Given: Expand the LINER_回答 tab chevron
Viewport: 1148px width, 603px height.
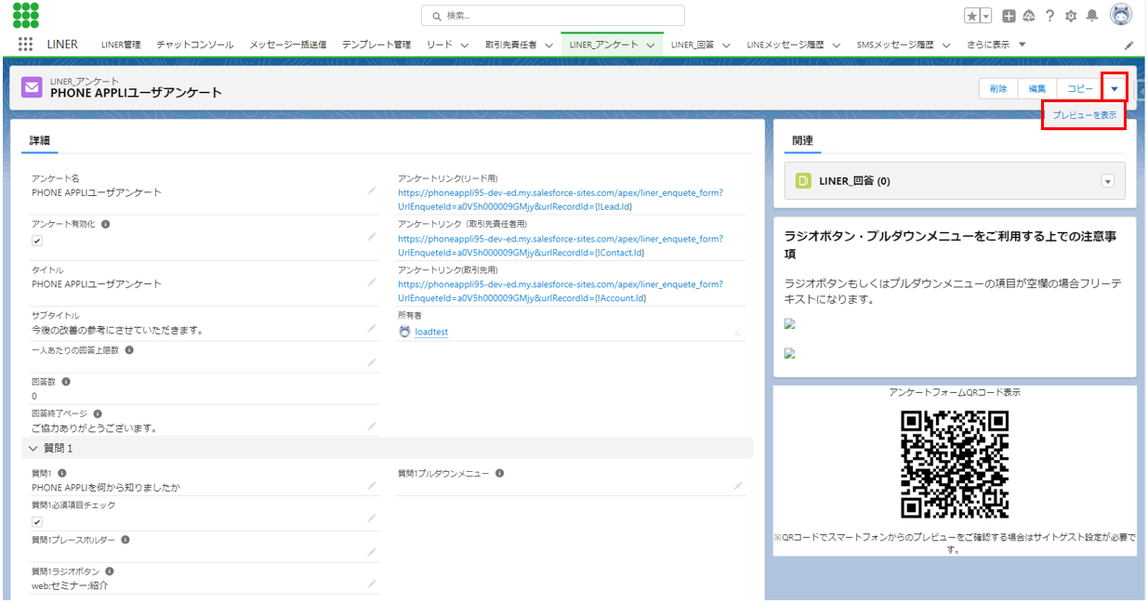Looking at the screenshot, I should tap(726, 45).
